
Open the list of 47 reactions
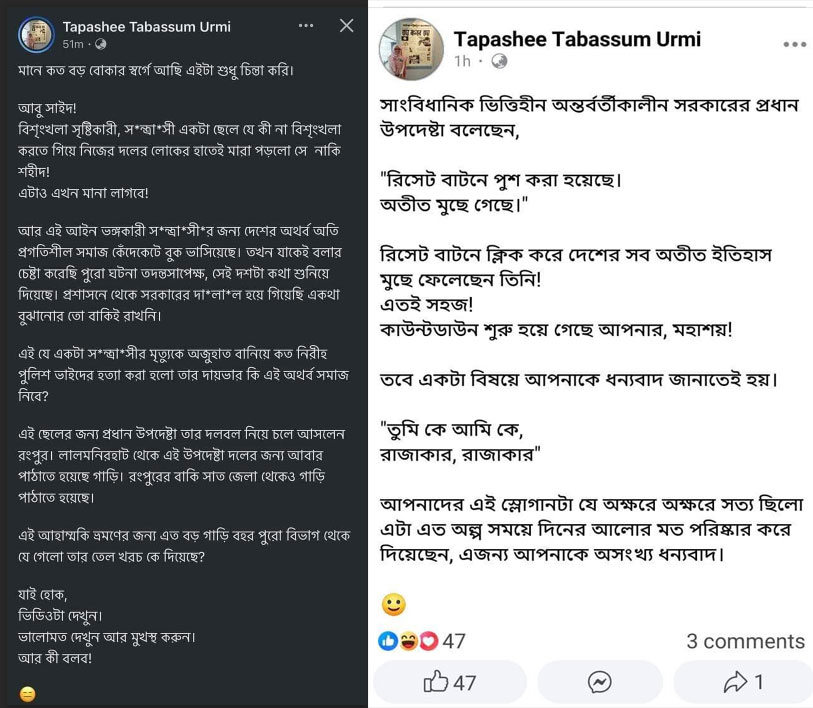click(454, 641)
